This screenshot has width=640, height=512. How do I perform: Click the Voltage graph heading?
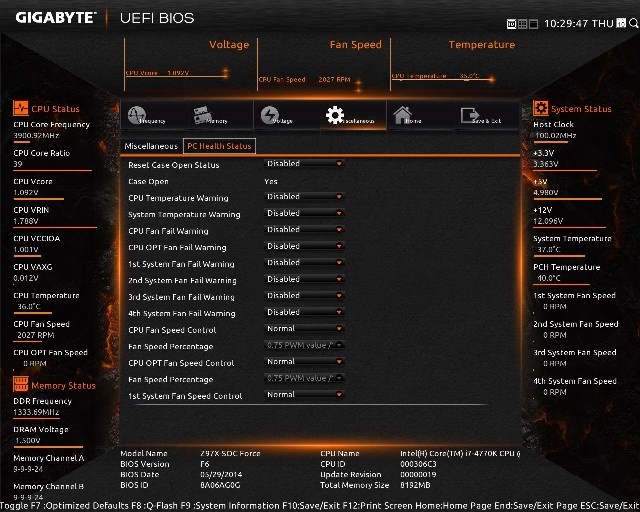point(229,45)
